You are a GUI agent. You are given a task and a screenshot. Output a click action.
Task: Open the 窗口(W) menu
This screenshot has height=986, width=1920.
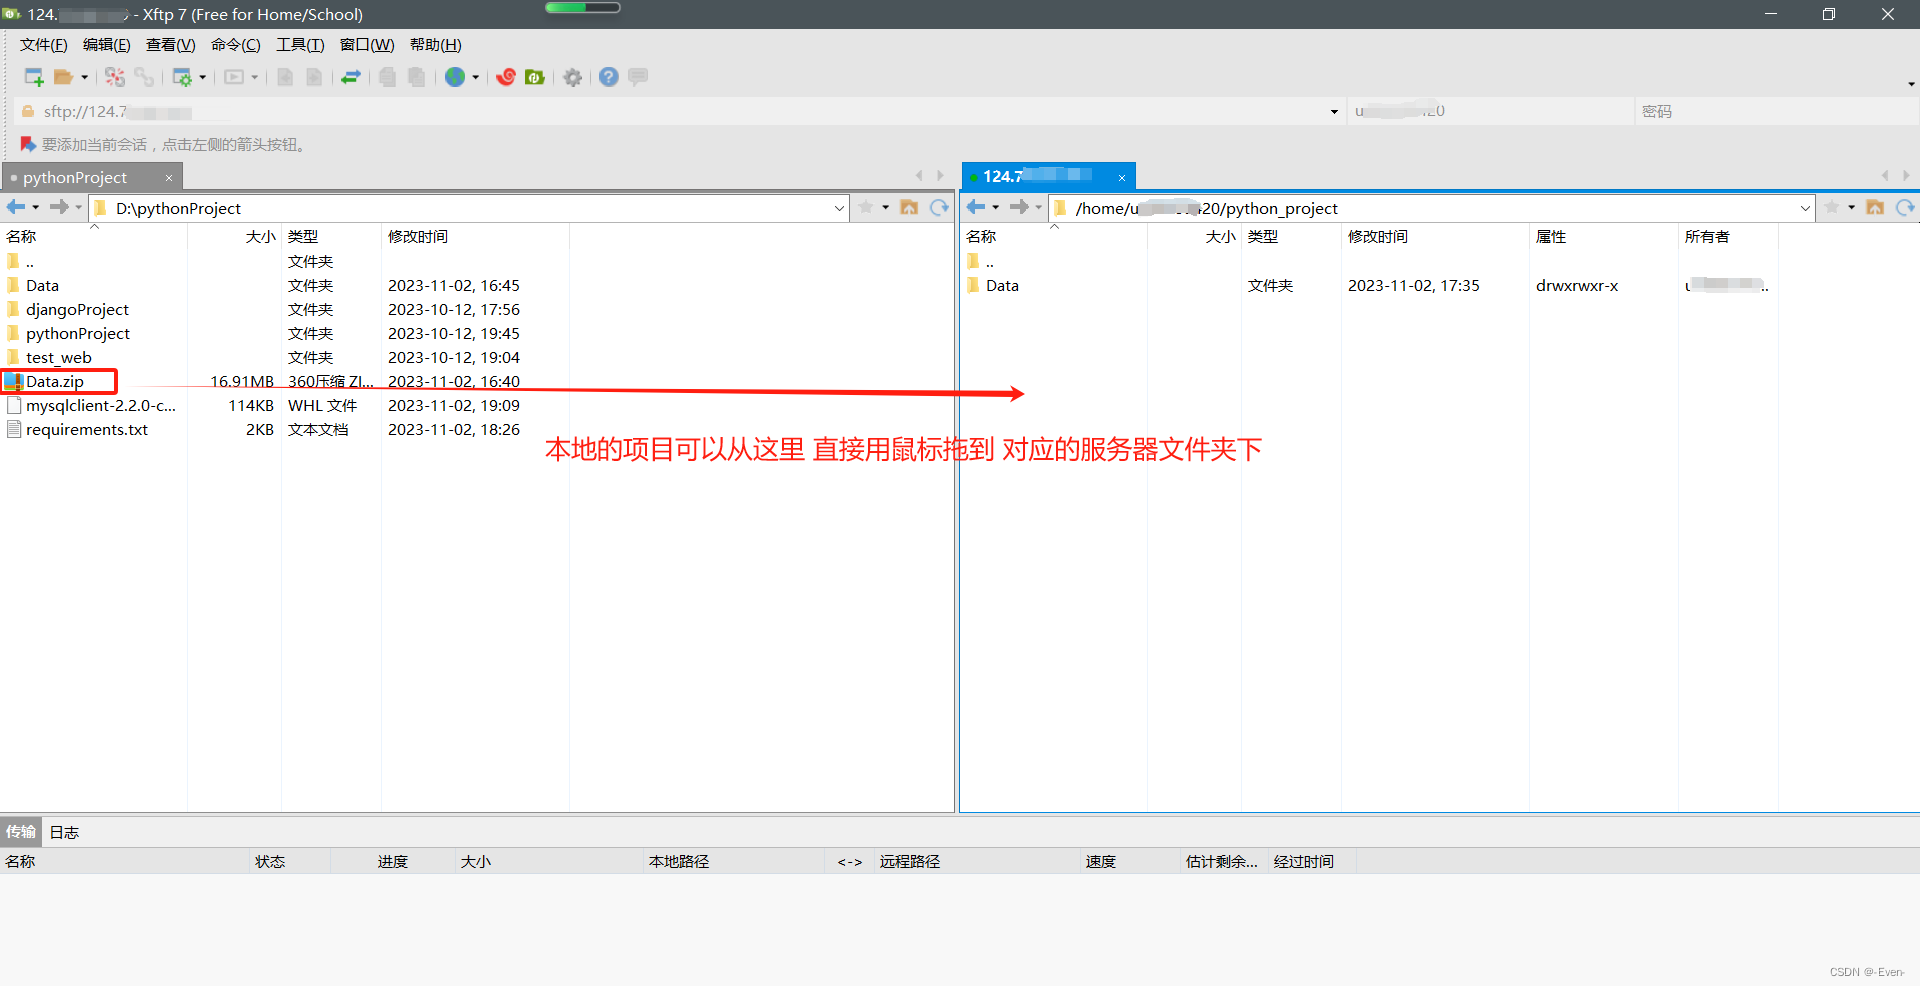[x=367, y=45]
